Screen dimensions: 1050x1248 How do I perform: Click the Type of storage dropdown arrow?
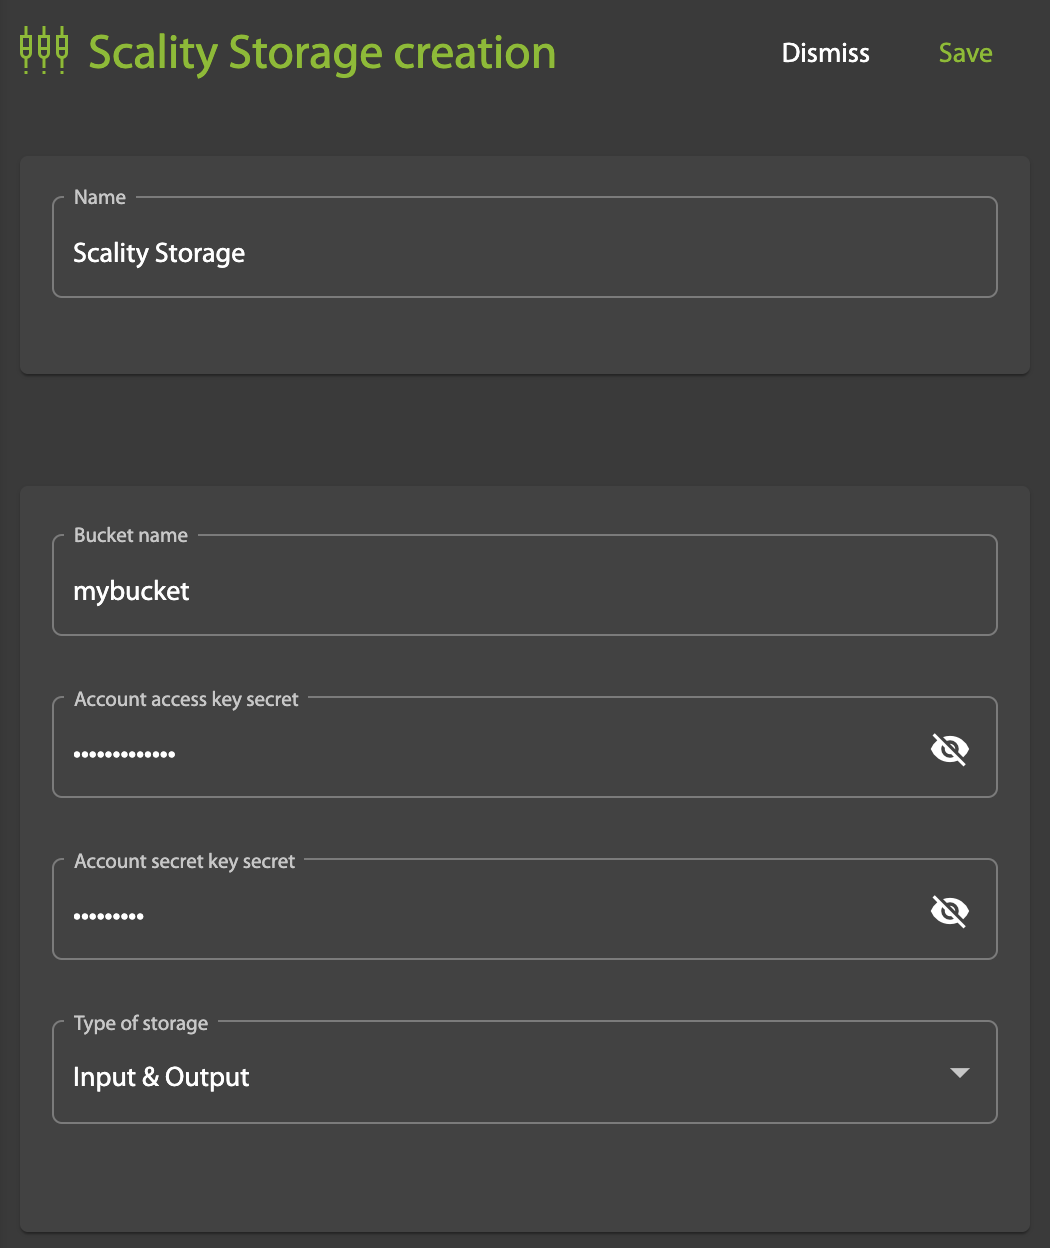(x=959, y=1073)
